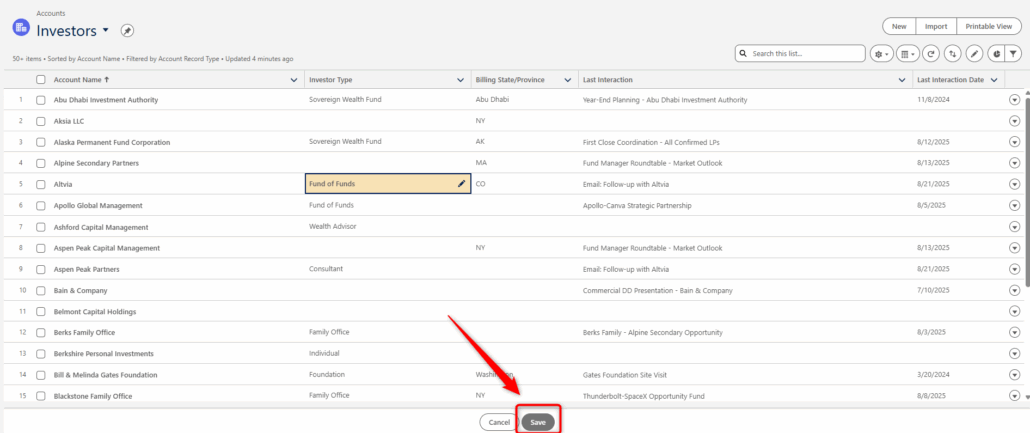Open row actions for Belmont Capital Holdings

tap(1014, 311)
